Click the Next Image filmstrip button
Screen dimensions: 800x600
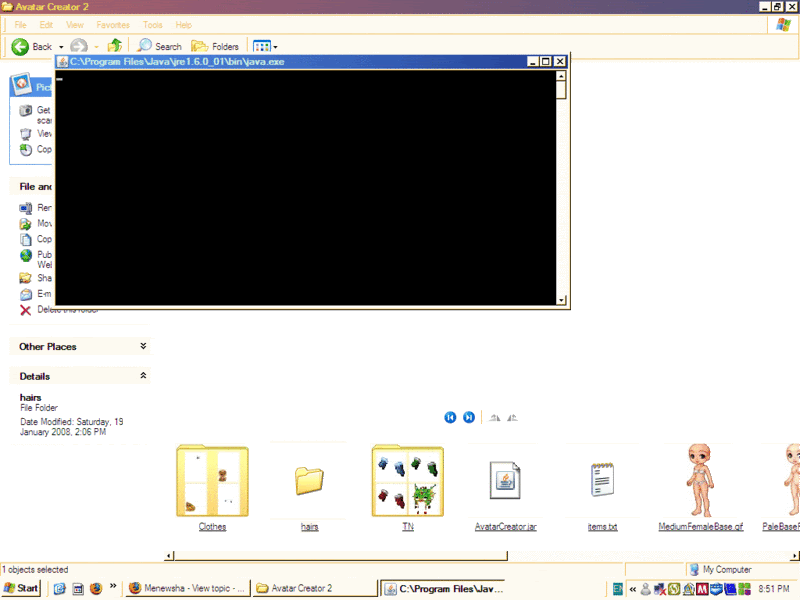point(468,417)
